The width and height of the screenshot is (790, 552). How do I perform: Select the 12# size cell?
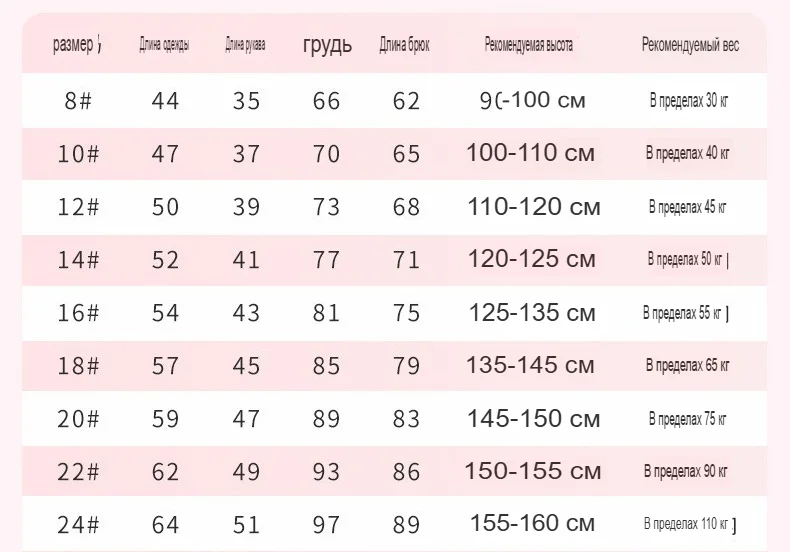pyautogui.click(x=78, y=207)
